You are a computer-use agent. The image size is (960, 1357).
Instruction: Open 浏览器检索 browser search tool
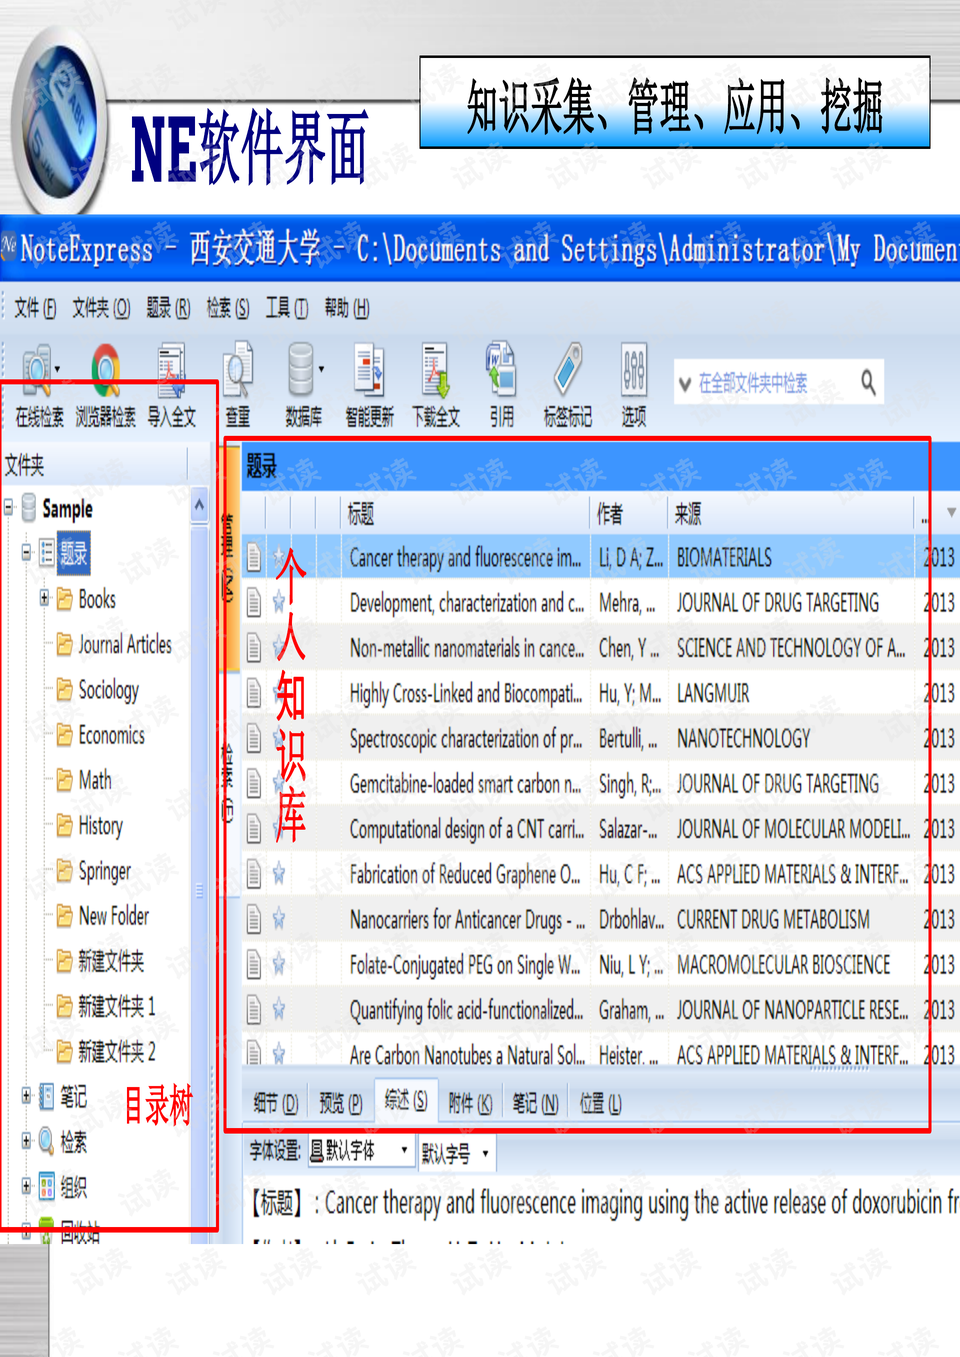tap(105, 372)
